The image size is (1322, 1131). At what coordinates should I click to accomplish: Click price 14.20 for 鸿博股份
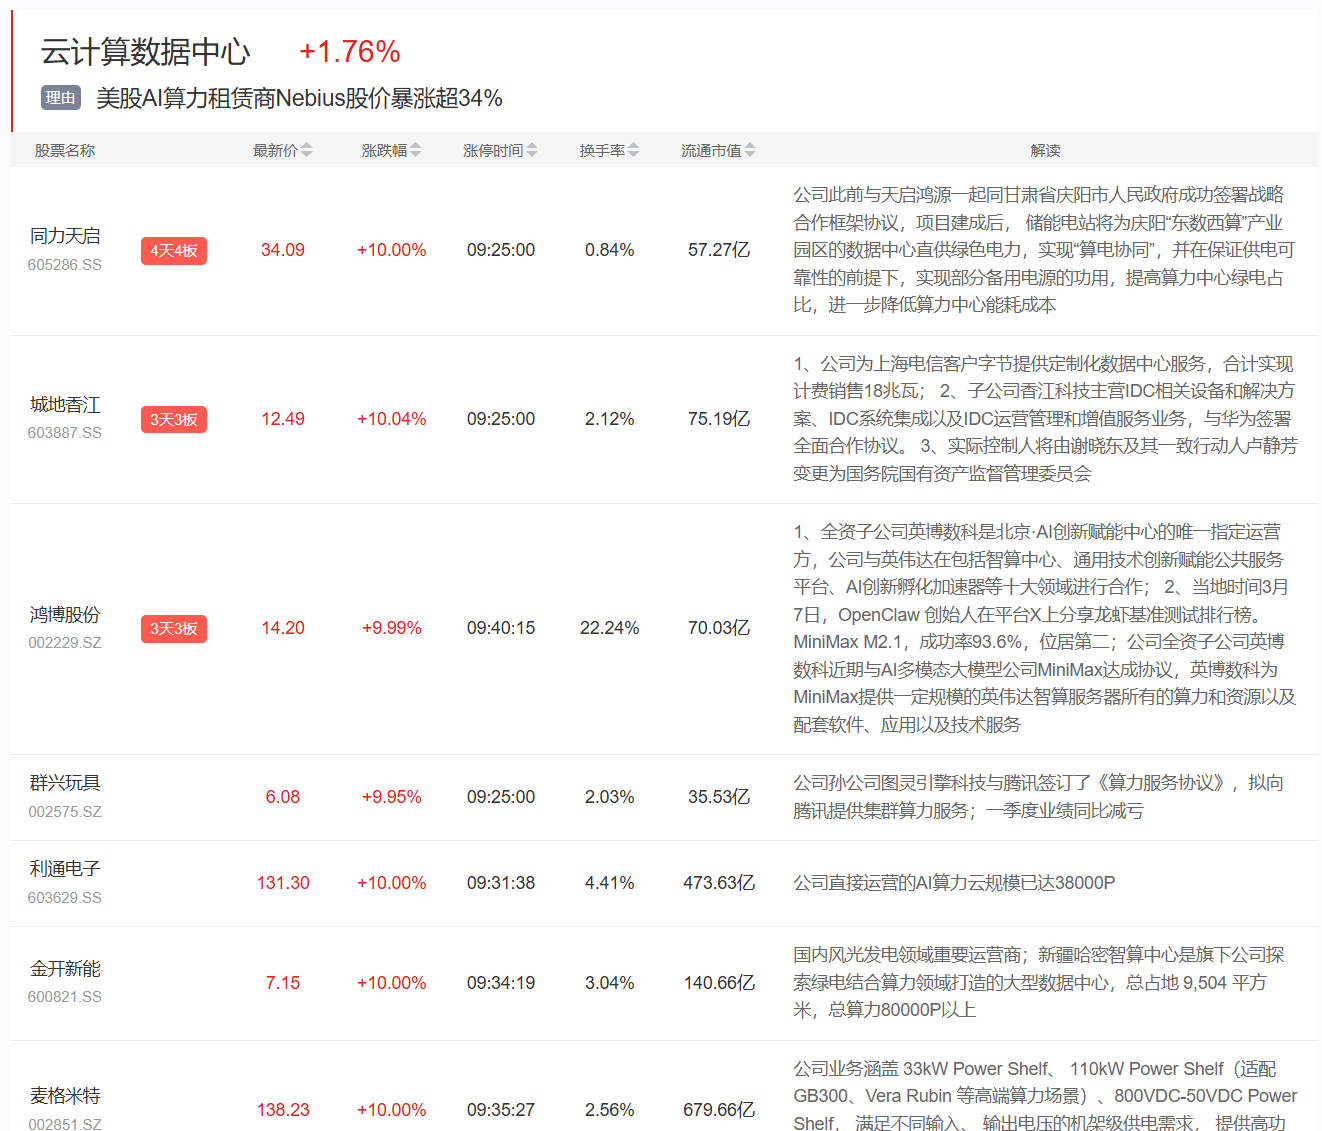point(283,628)
